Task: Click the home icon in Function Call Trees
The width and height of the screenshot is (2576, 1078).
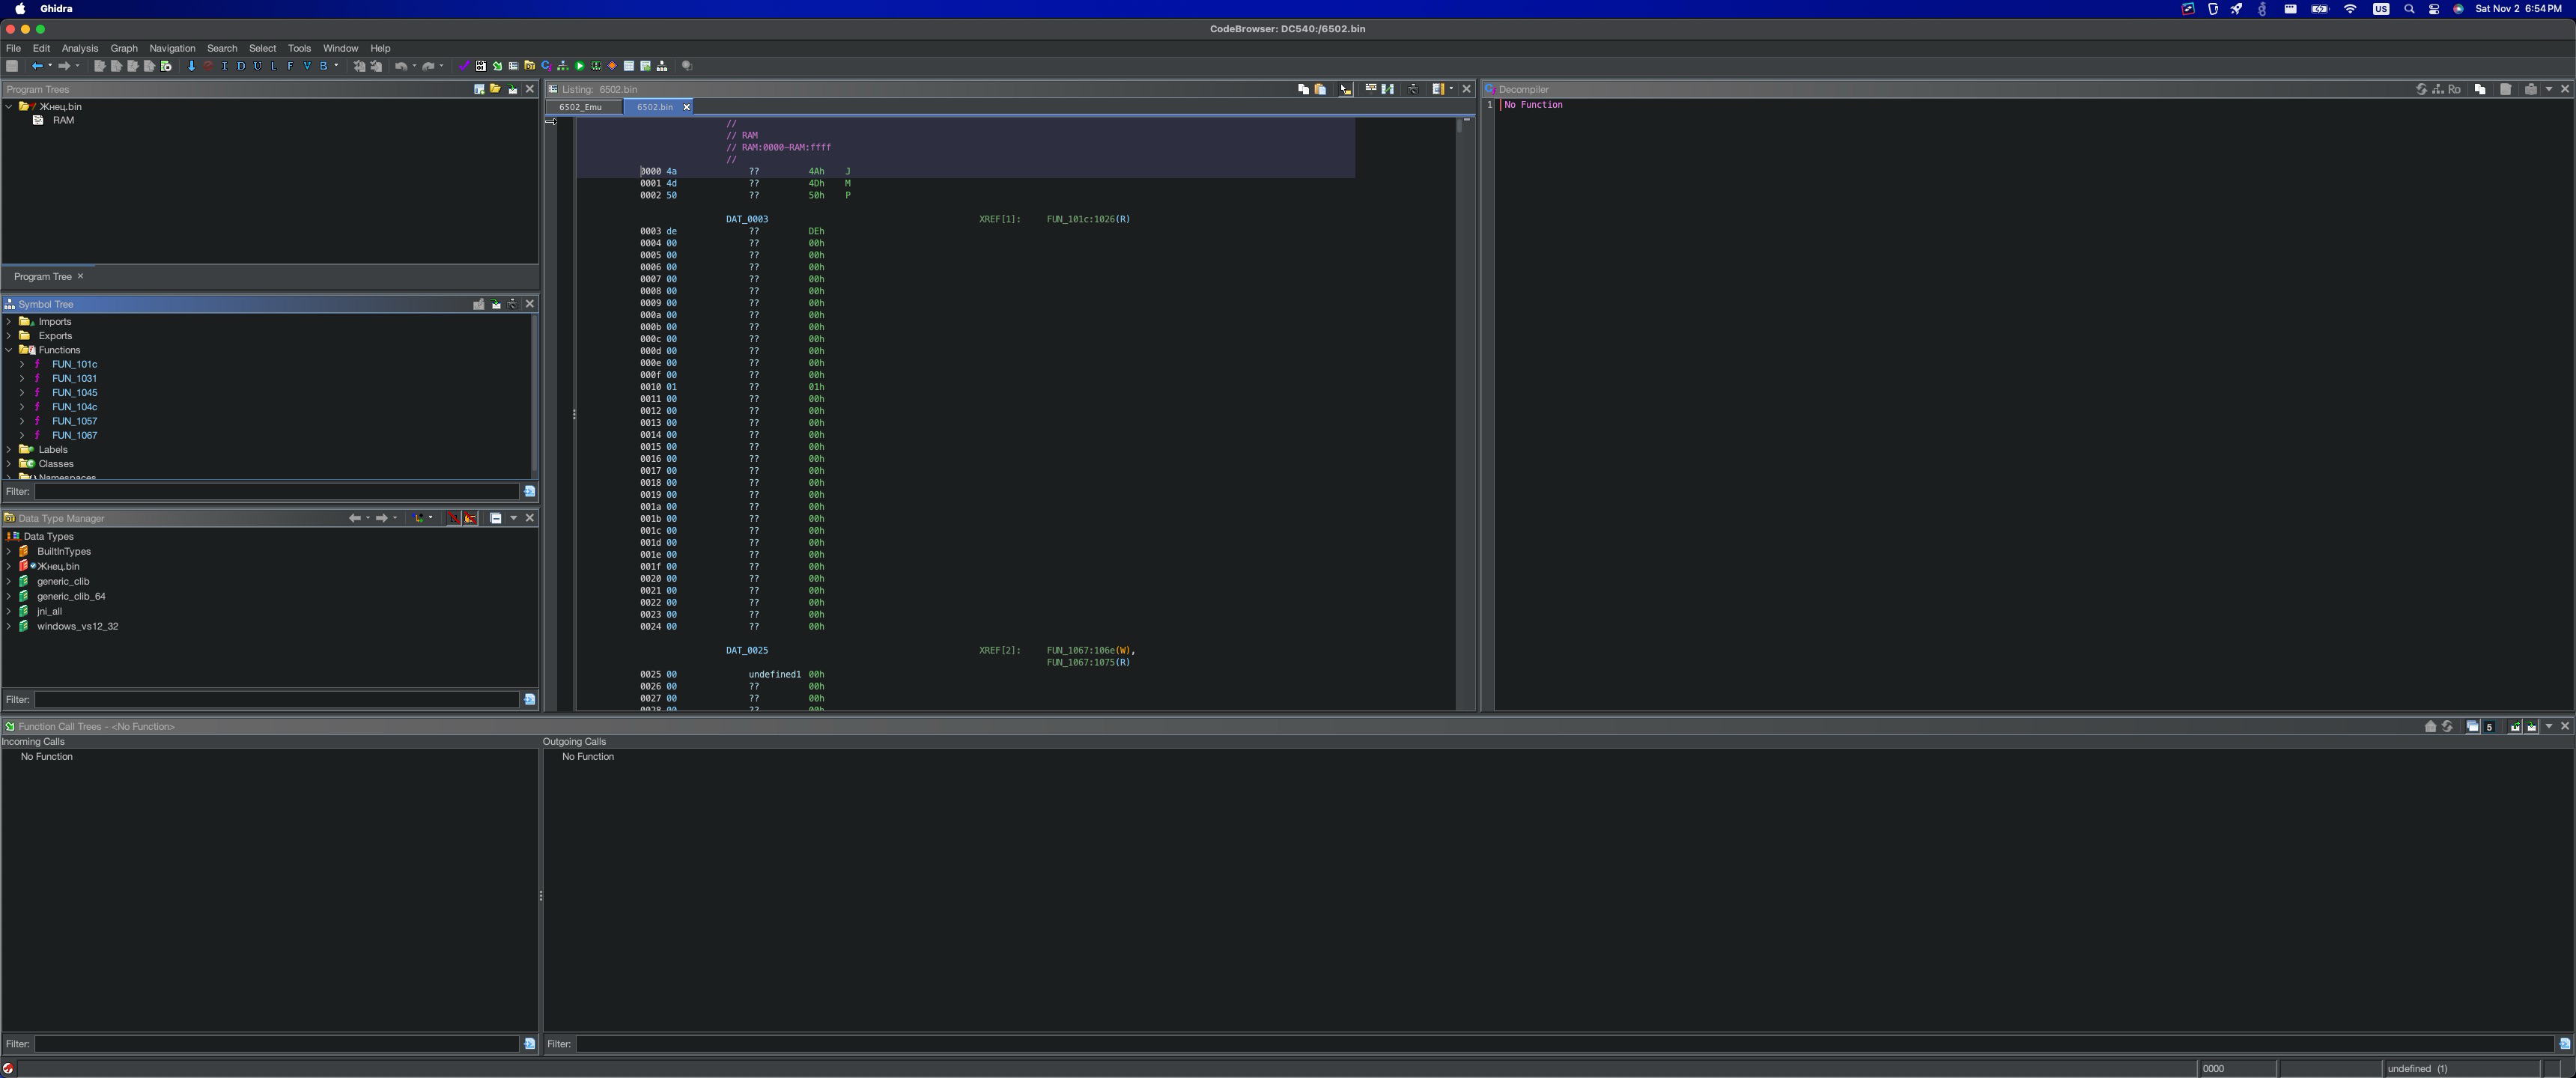Action: coord(2430,726)
